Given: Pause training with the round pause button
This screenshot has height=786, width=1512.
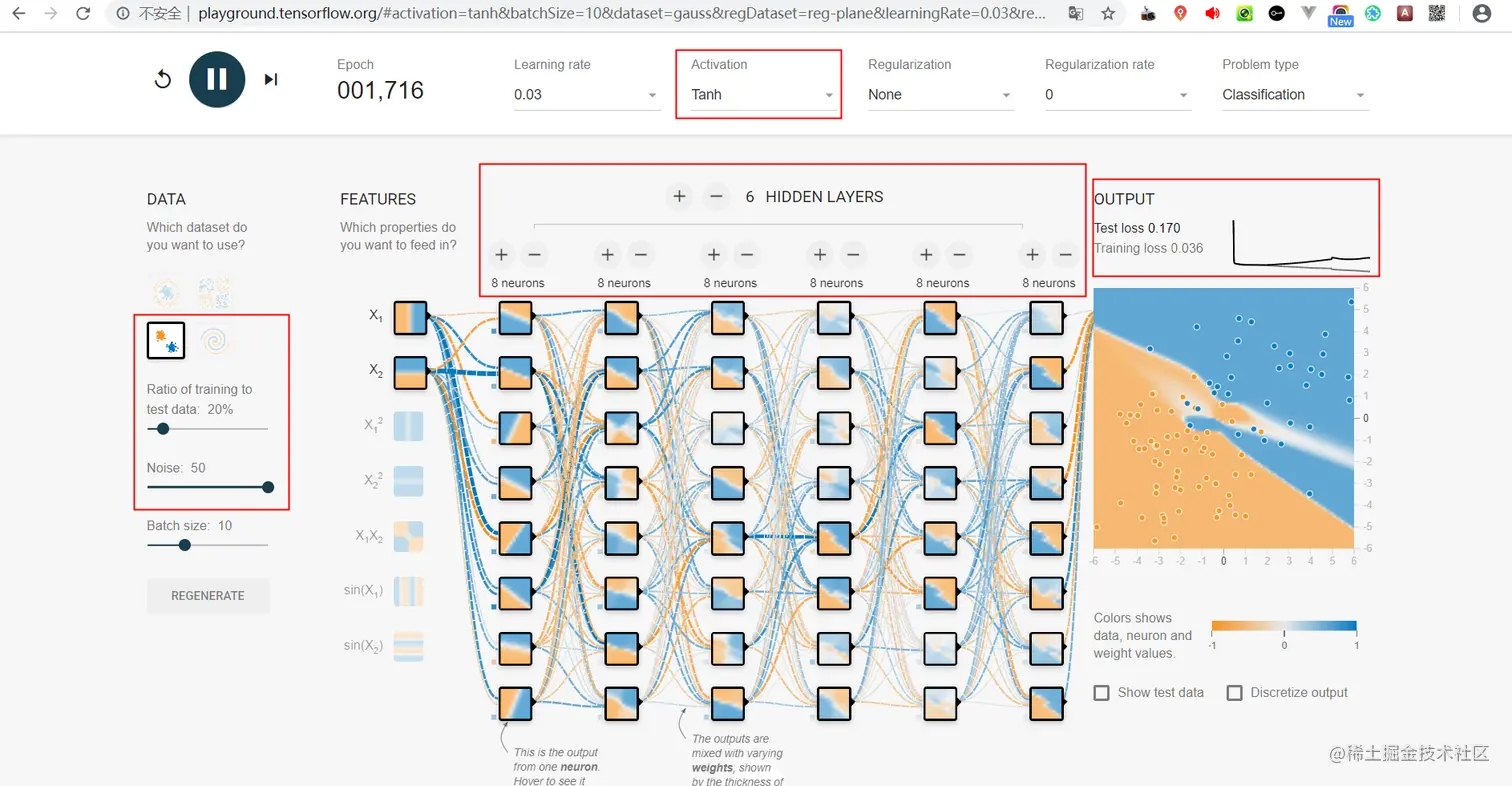Looking at the screenshot, I should point(217,79).
